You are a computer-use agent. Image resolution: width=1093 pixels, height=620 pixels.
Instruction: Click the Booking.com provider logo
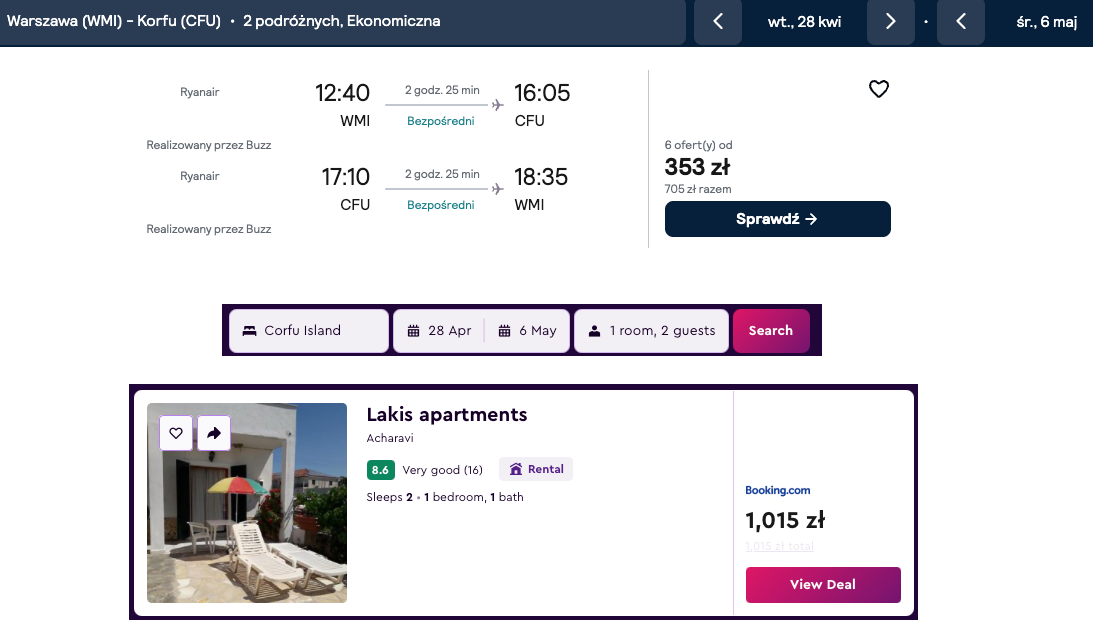click(777, 490)
